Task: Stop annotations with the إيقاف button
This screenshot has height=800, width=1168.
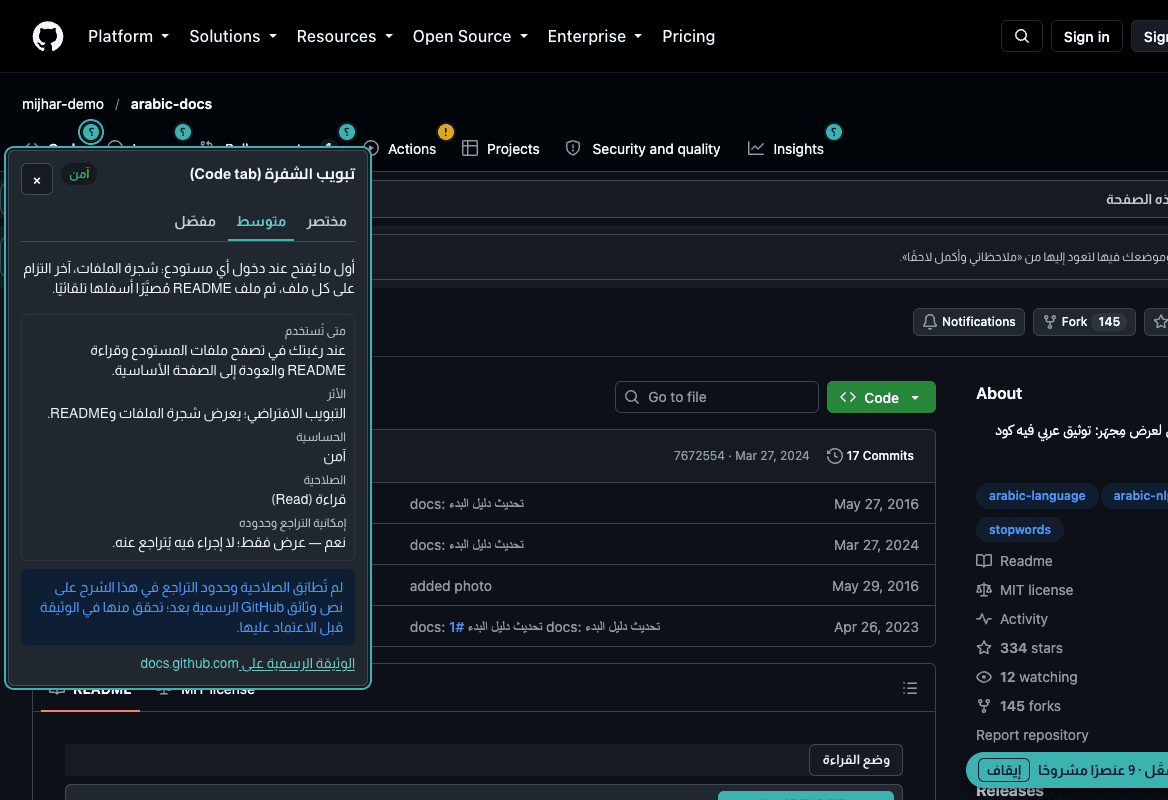Action: [x=1003, y=770]
